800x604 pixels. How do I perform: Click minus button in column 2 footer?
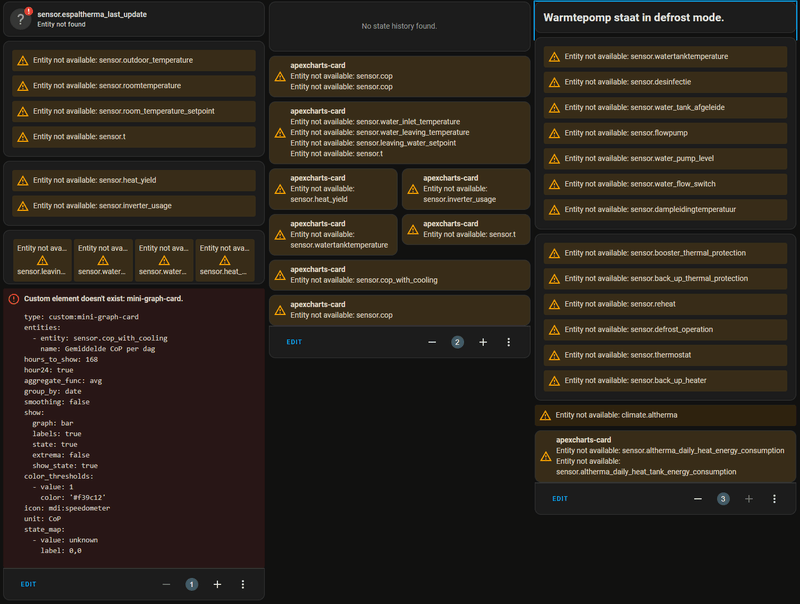(x=432, y=342)
